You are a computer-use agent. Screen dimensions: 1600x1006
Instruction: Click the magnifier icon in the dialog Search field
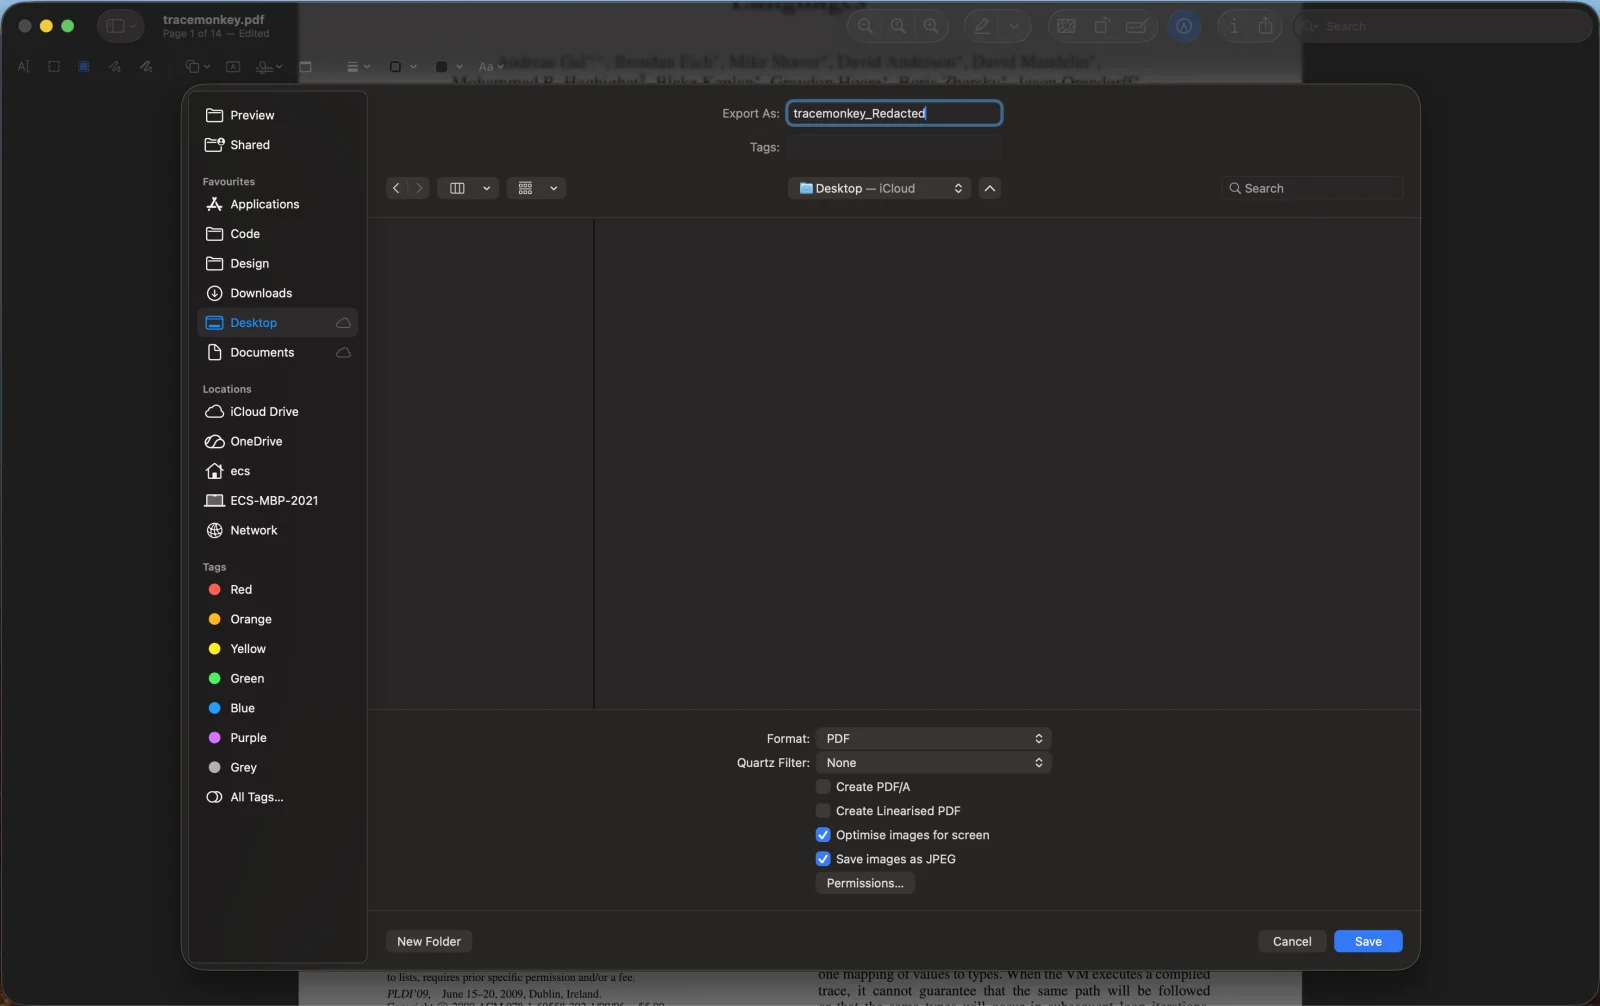pyautogui.click(x=1235, y=188)
